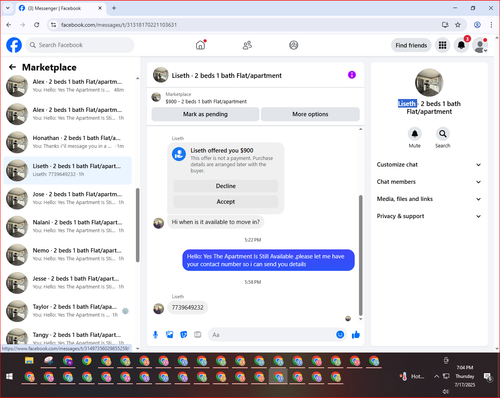Select the Messenger | Facebook tab

tap(60, 8)
